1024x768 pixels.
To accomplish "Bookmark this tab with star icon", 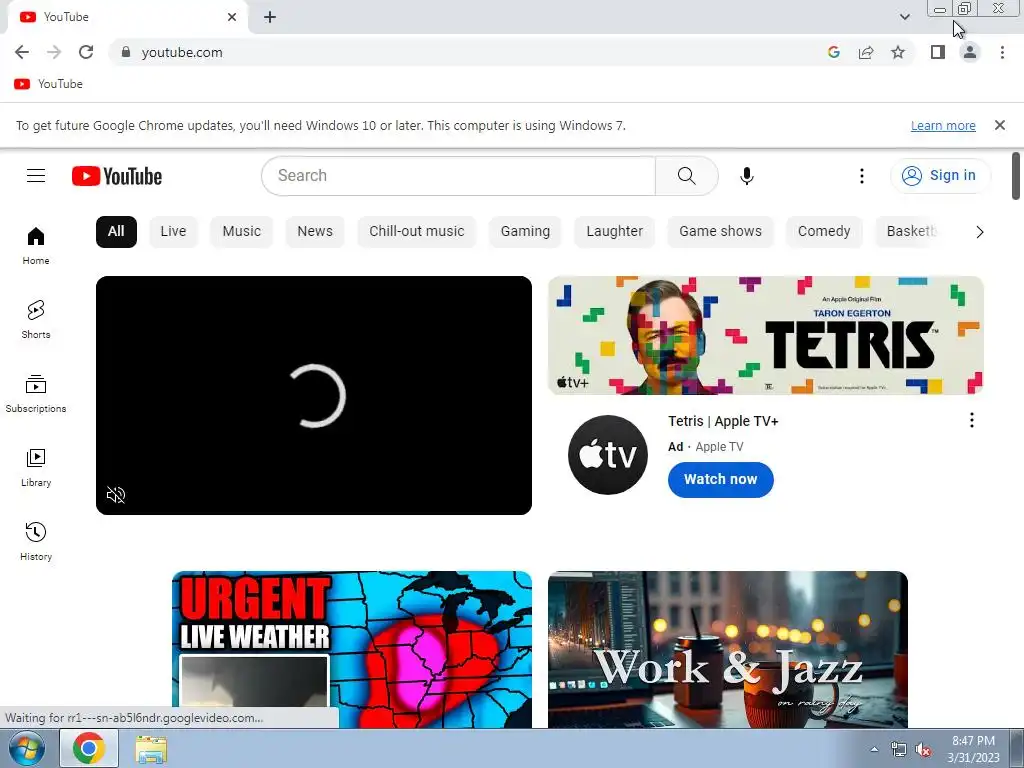I will [898, 52].
